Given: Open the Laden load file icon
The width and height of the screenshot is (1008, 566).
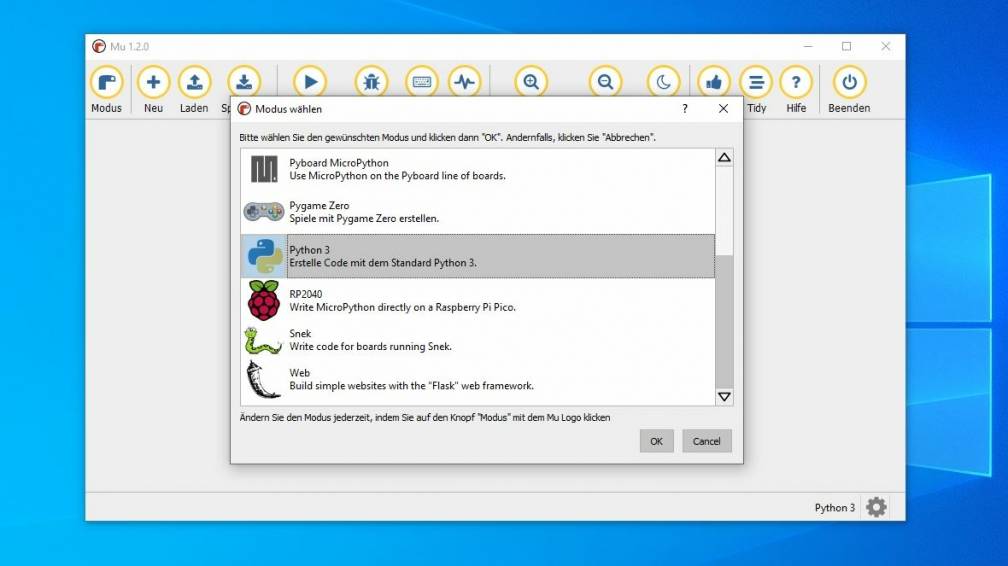Looking at the screenshot, I should [194, 83].
